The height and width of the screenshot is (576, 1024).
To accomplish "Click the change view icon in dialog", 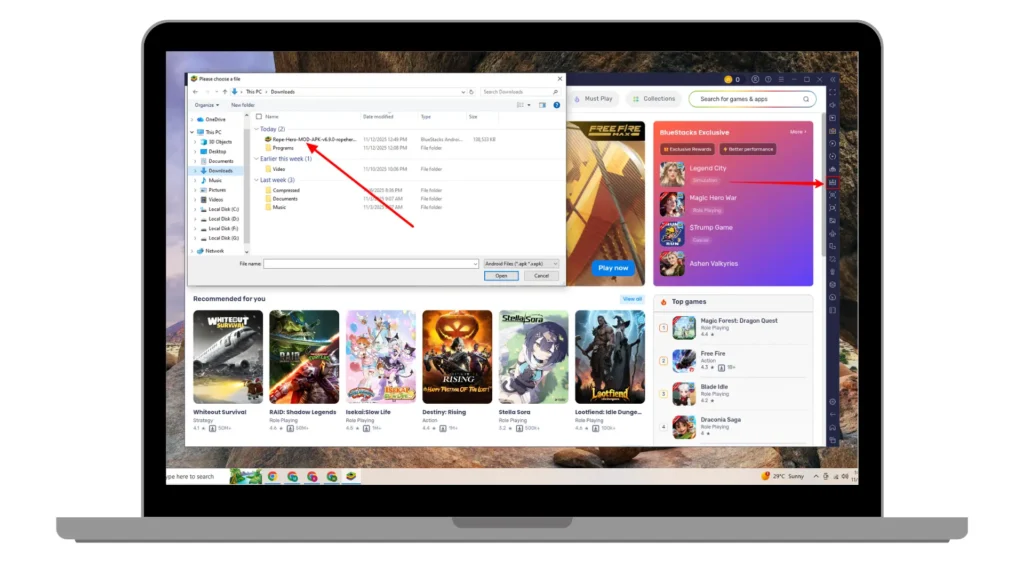I will pos(520,105).
